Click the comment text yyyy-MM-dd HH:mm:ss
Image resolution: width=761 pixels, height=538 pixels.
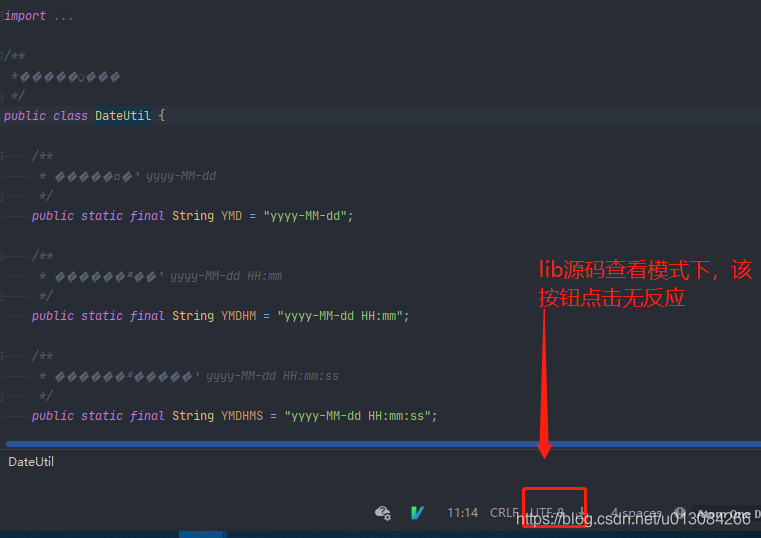click(x=272, y=376)
